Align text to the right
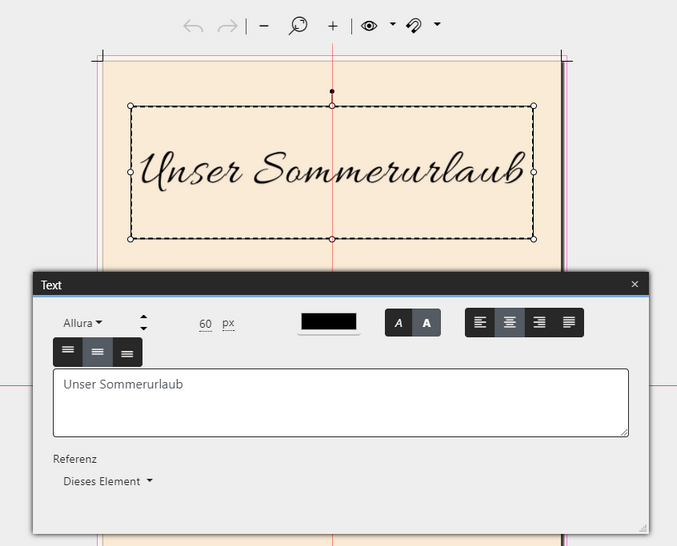Viewport: 677px width, 546px height. (x=539, y=322)
